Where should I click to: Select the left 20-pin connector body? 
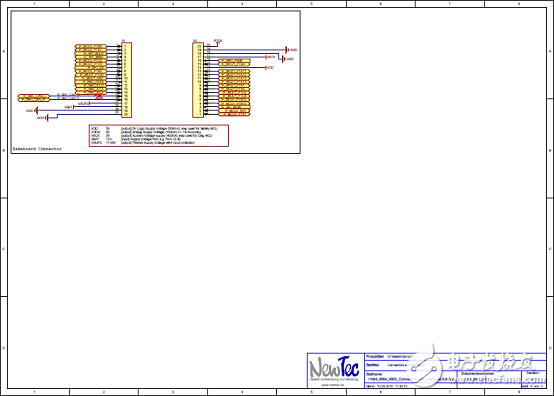126,80
